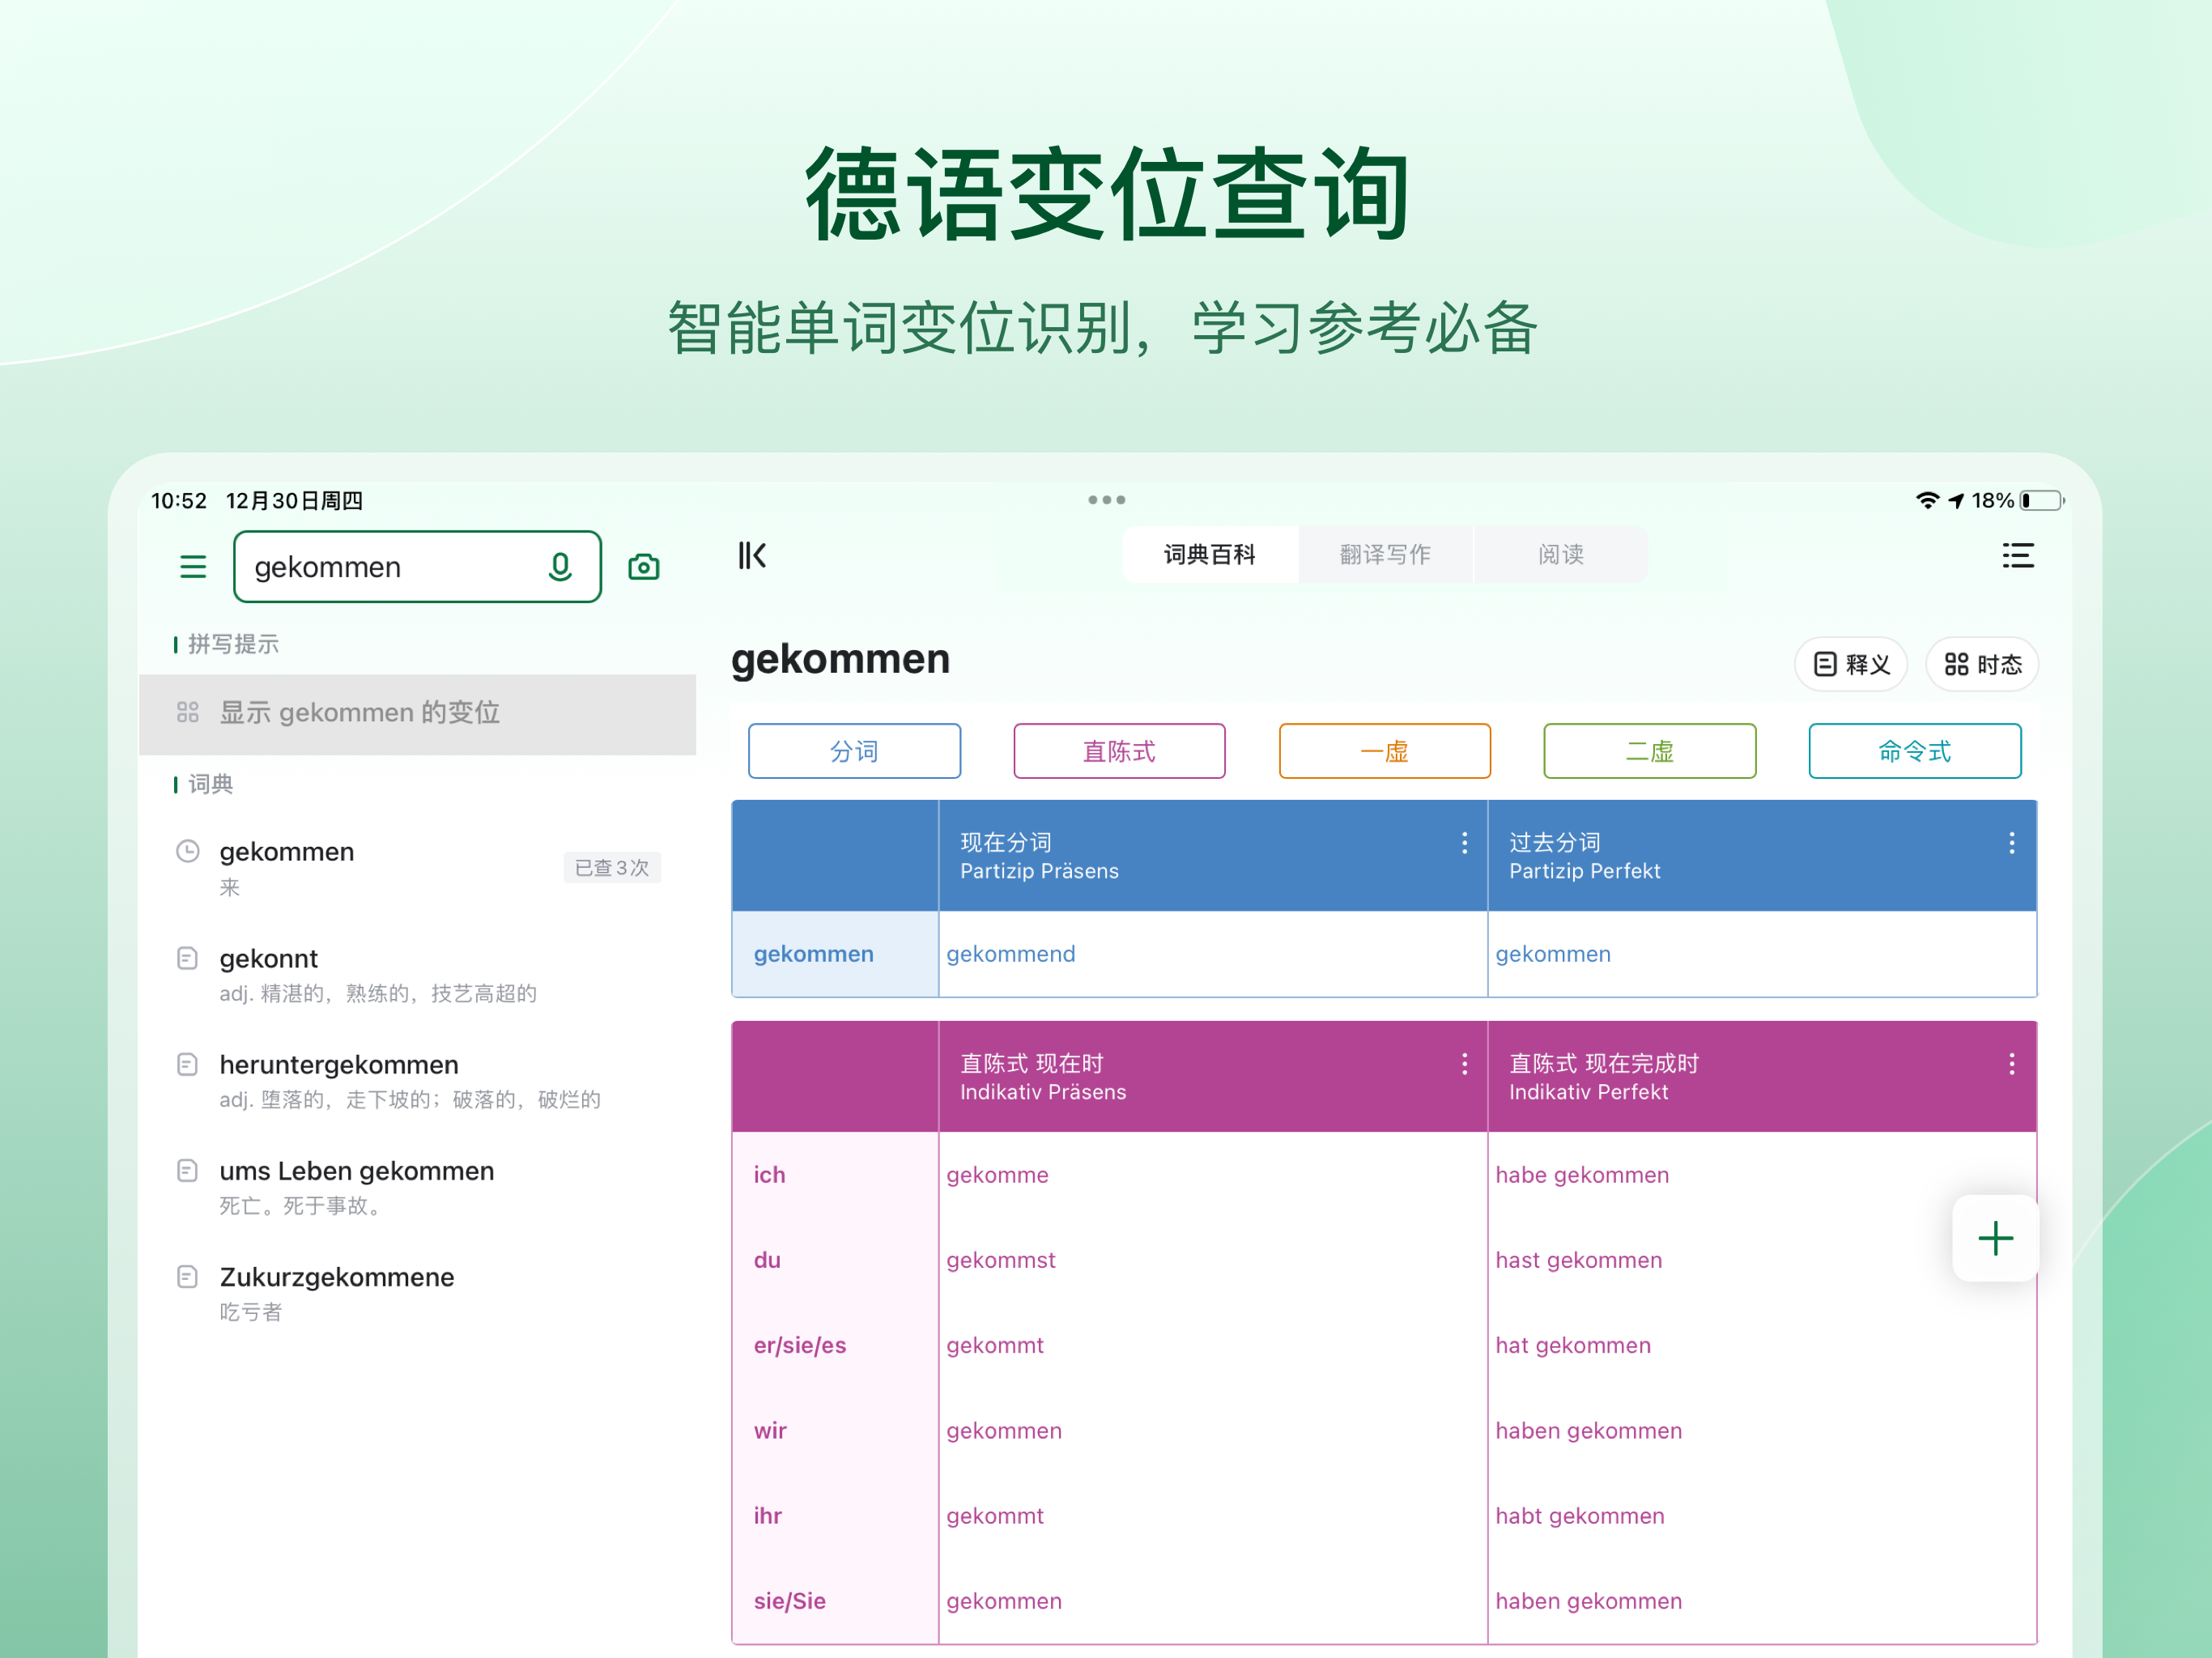Open options for 过去分词 Partizip Perfekt column

[x=2012, y=843]
